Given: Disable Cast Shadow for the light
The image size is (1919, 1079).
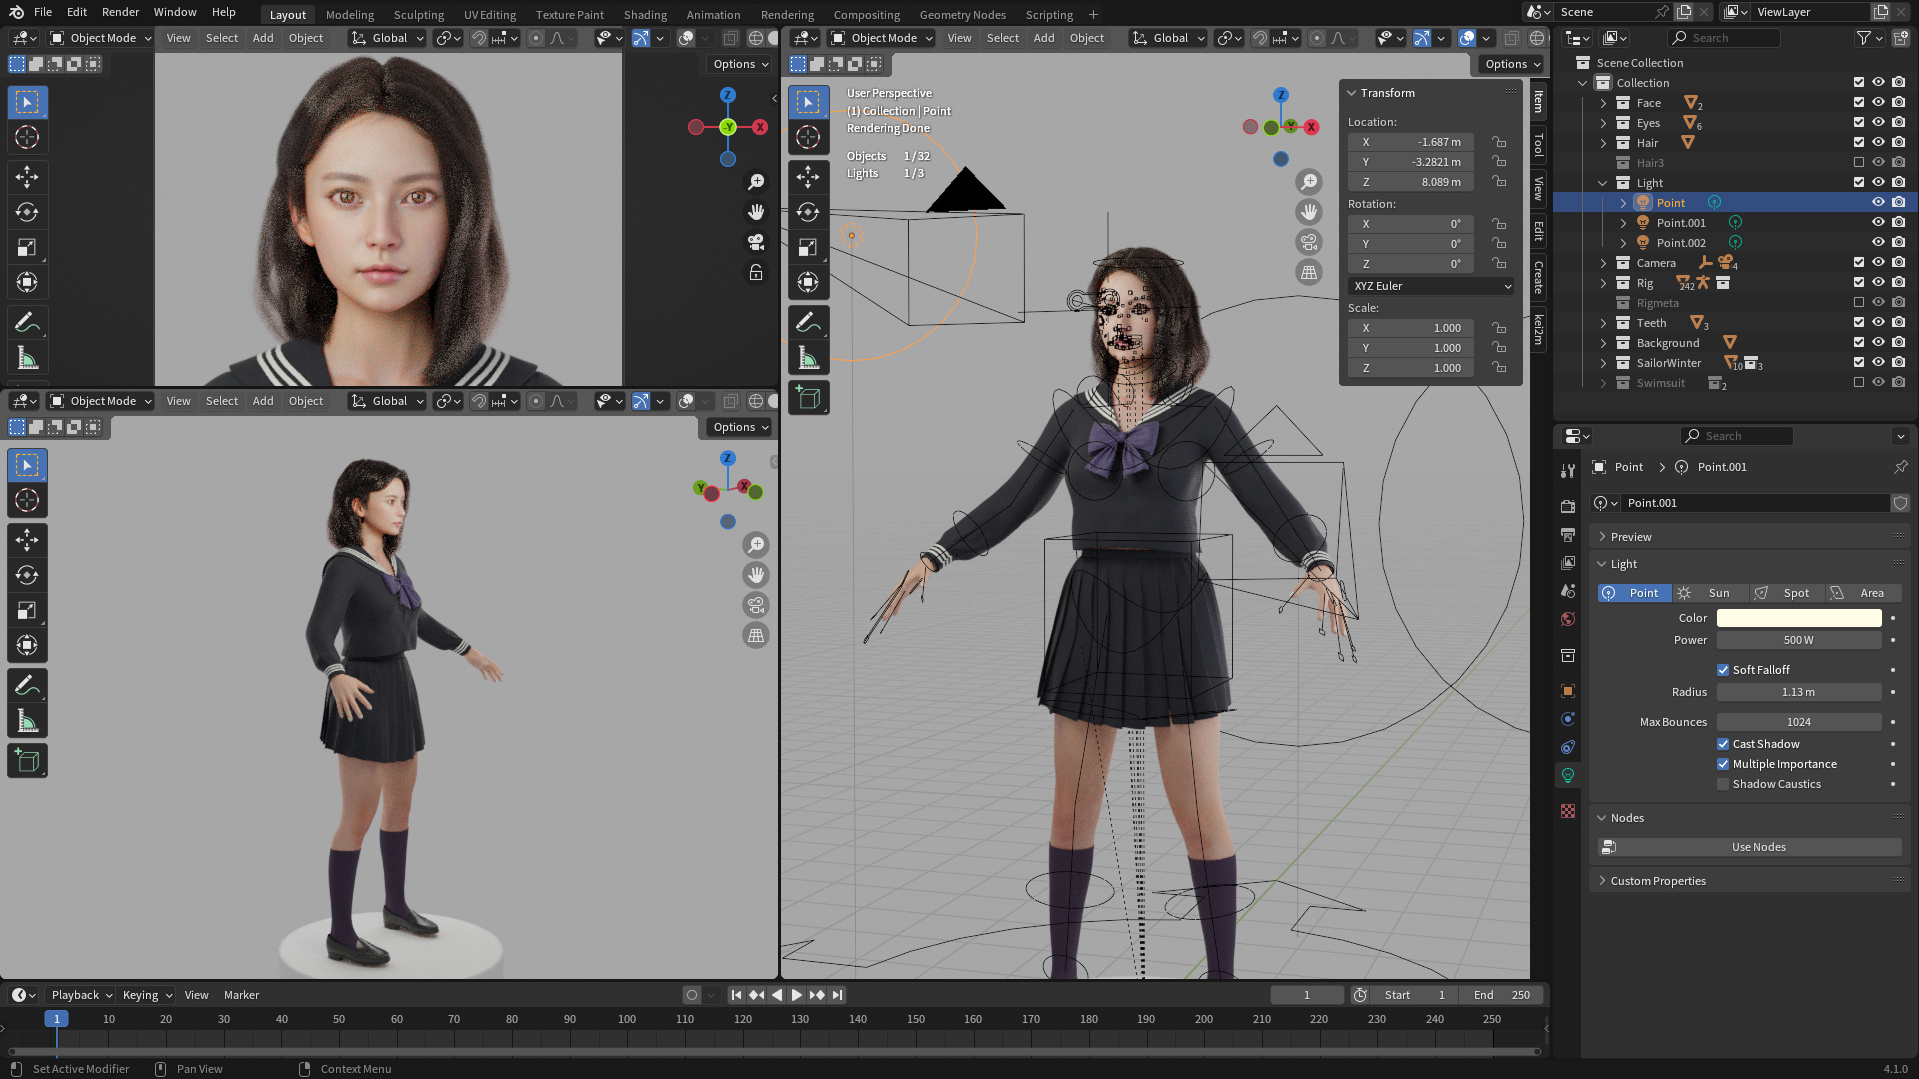Looking at the screenshot, I should [x=1723, y=743].
